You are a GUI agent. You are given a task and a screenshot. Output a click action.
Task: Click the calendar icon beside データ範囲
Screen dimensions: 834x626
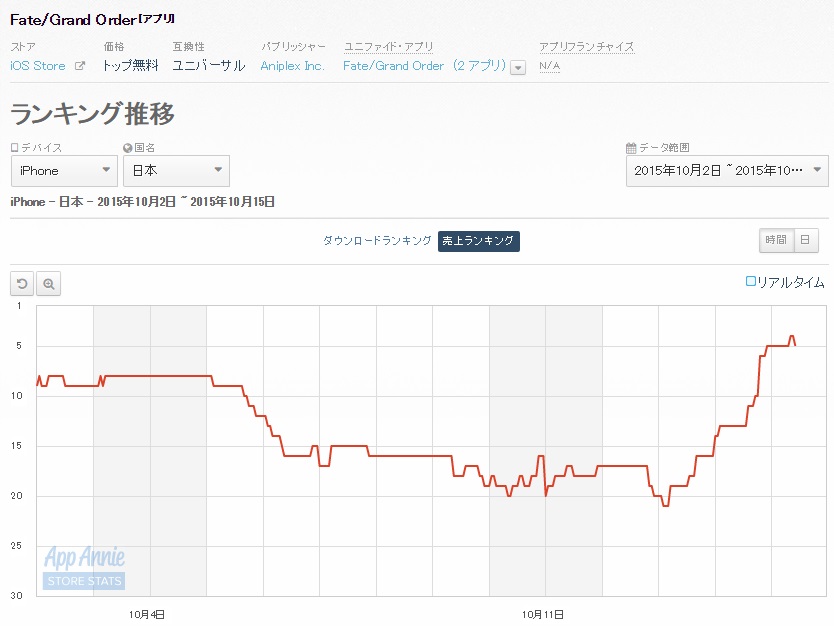[631, 148]
